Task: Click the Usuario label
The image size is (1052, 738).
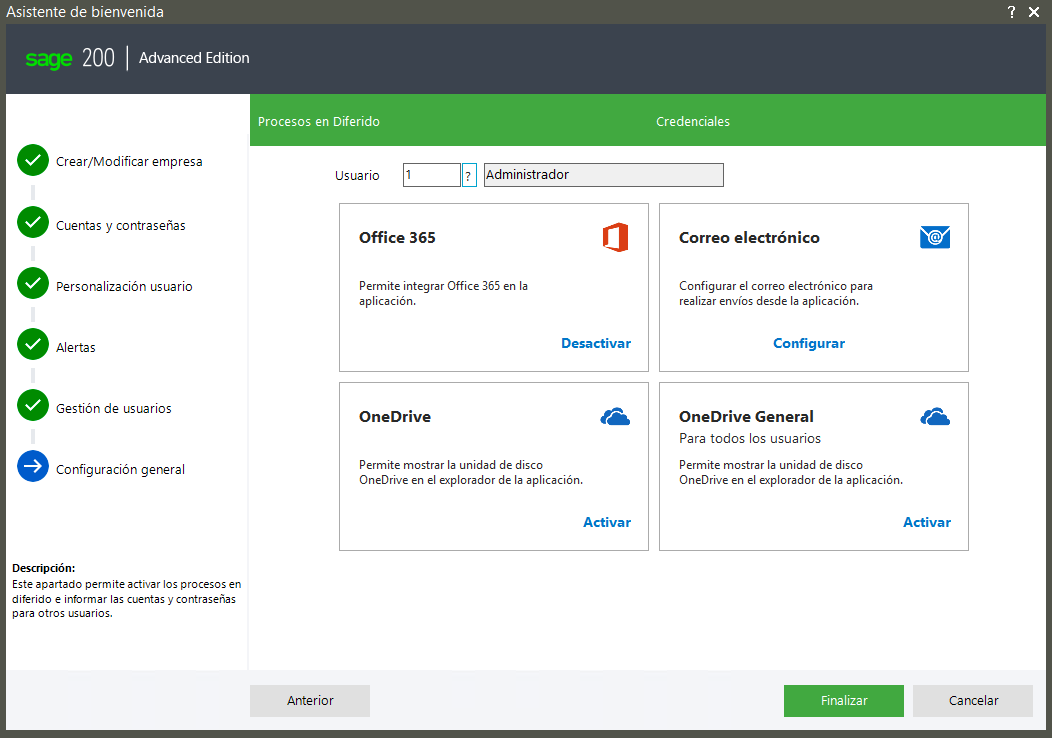Action: tap(357, 176)
